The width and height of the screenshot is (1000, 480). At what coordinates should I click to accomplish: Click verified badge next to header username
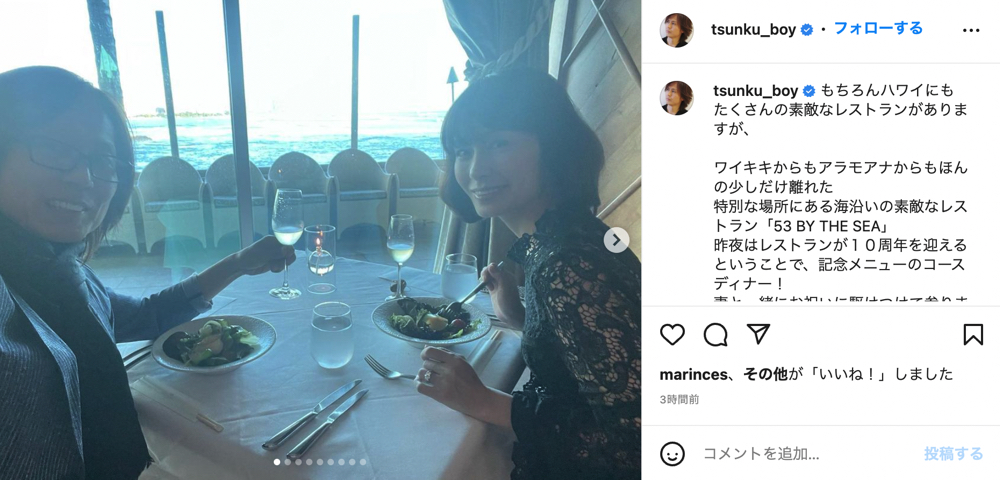807,30
